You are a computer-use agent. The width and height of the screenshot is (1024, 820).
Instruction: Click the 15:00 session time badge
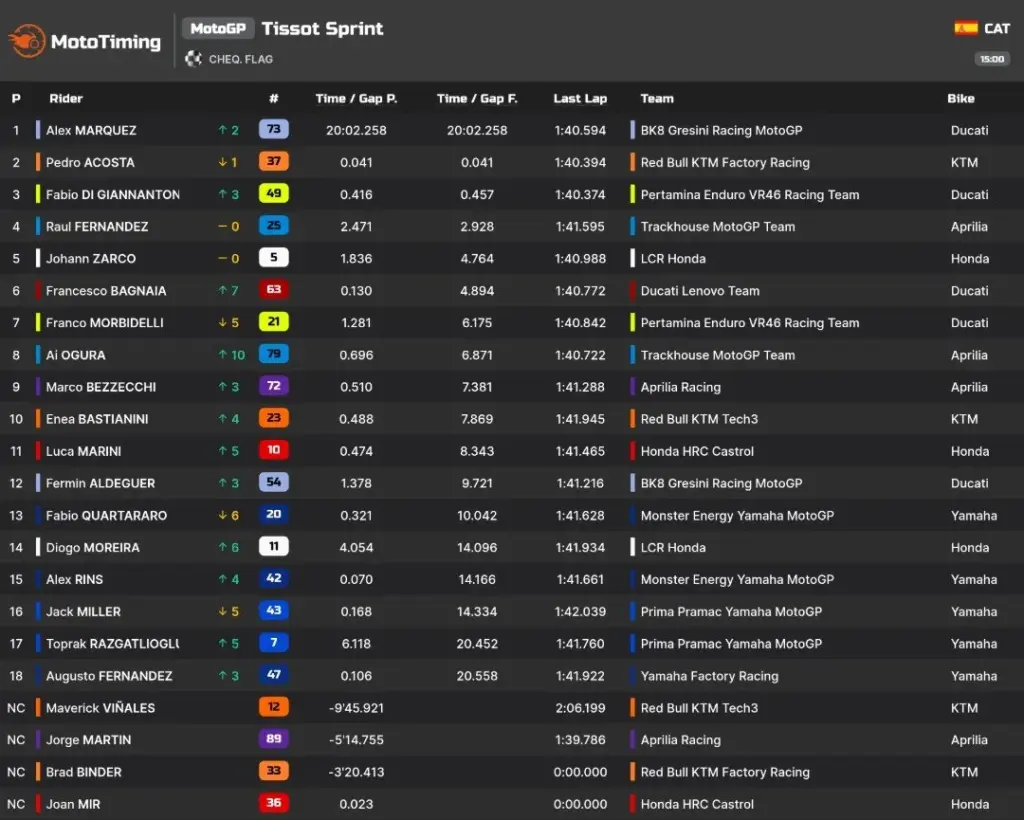pos(992,59)
